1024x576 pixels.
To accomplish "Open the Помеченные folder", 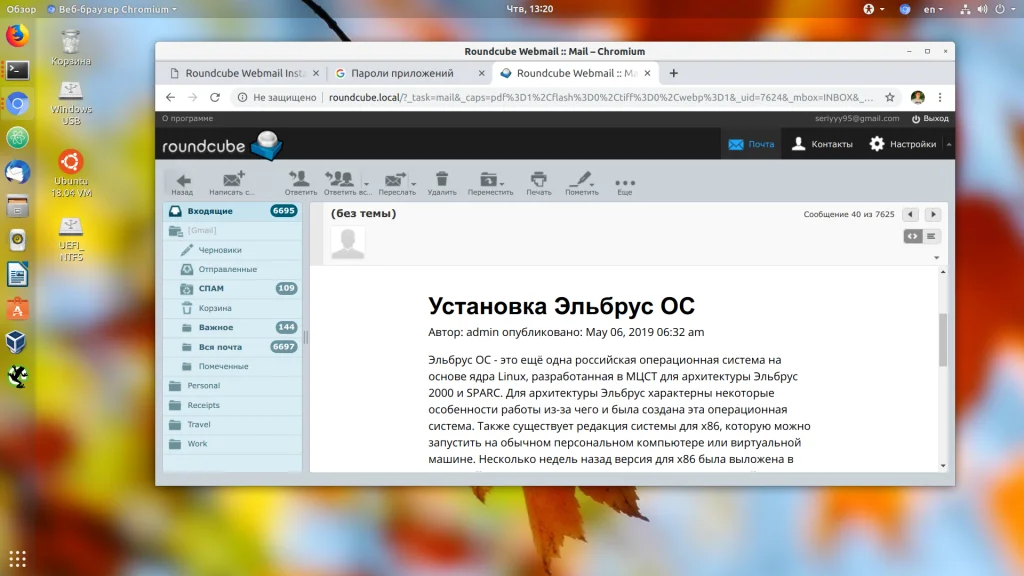I will tap(232, 366).
